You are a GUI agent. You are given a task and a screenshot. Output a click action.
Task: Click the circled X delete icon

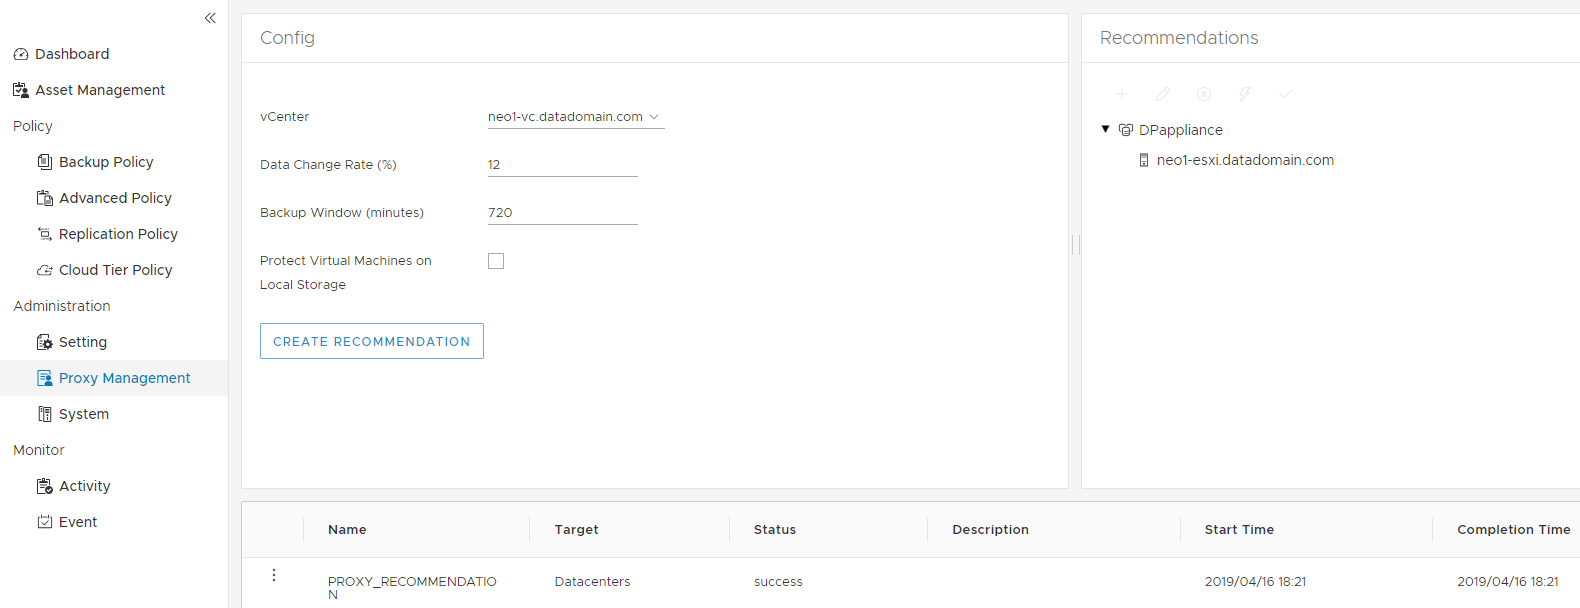(x=1204, y=94)
